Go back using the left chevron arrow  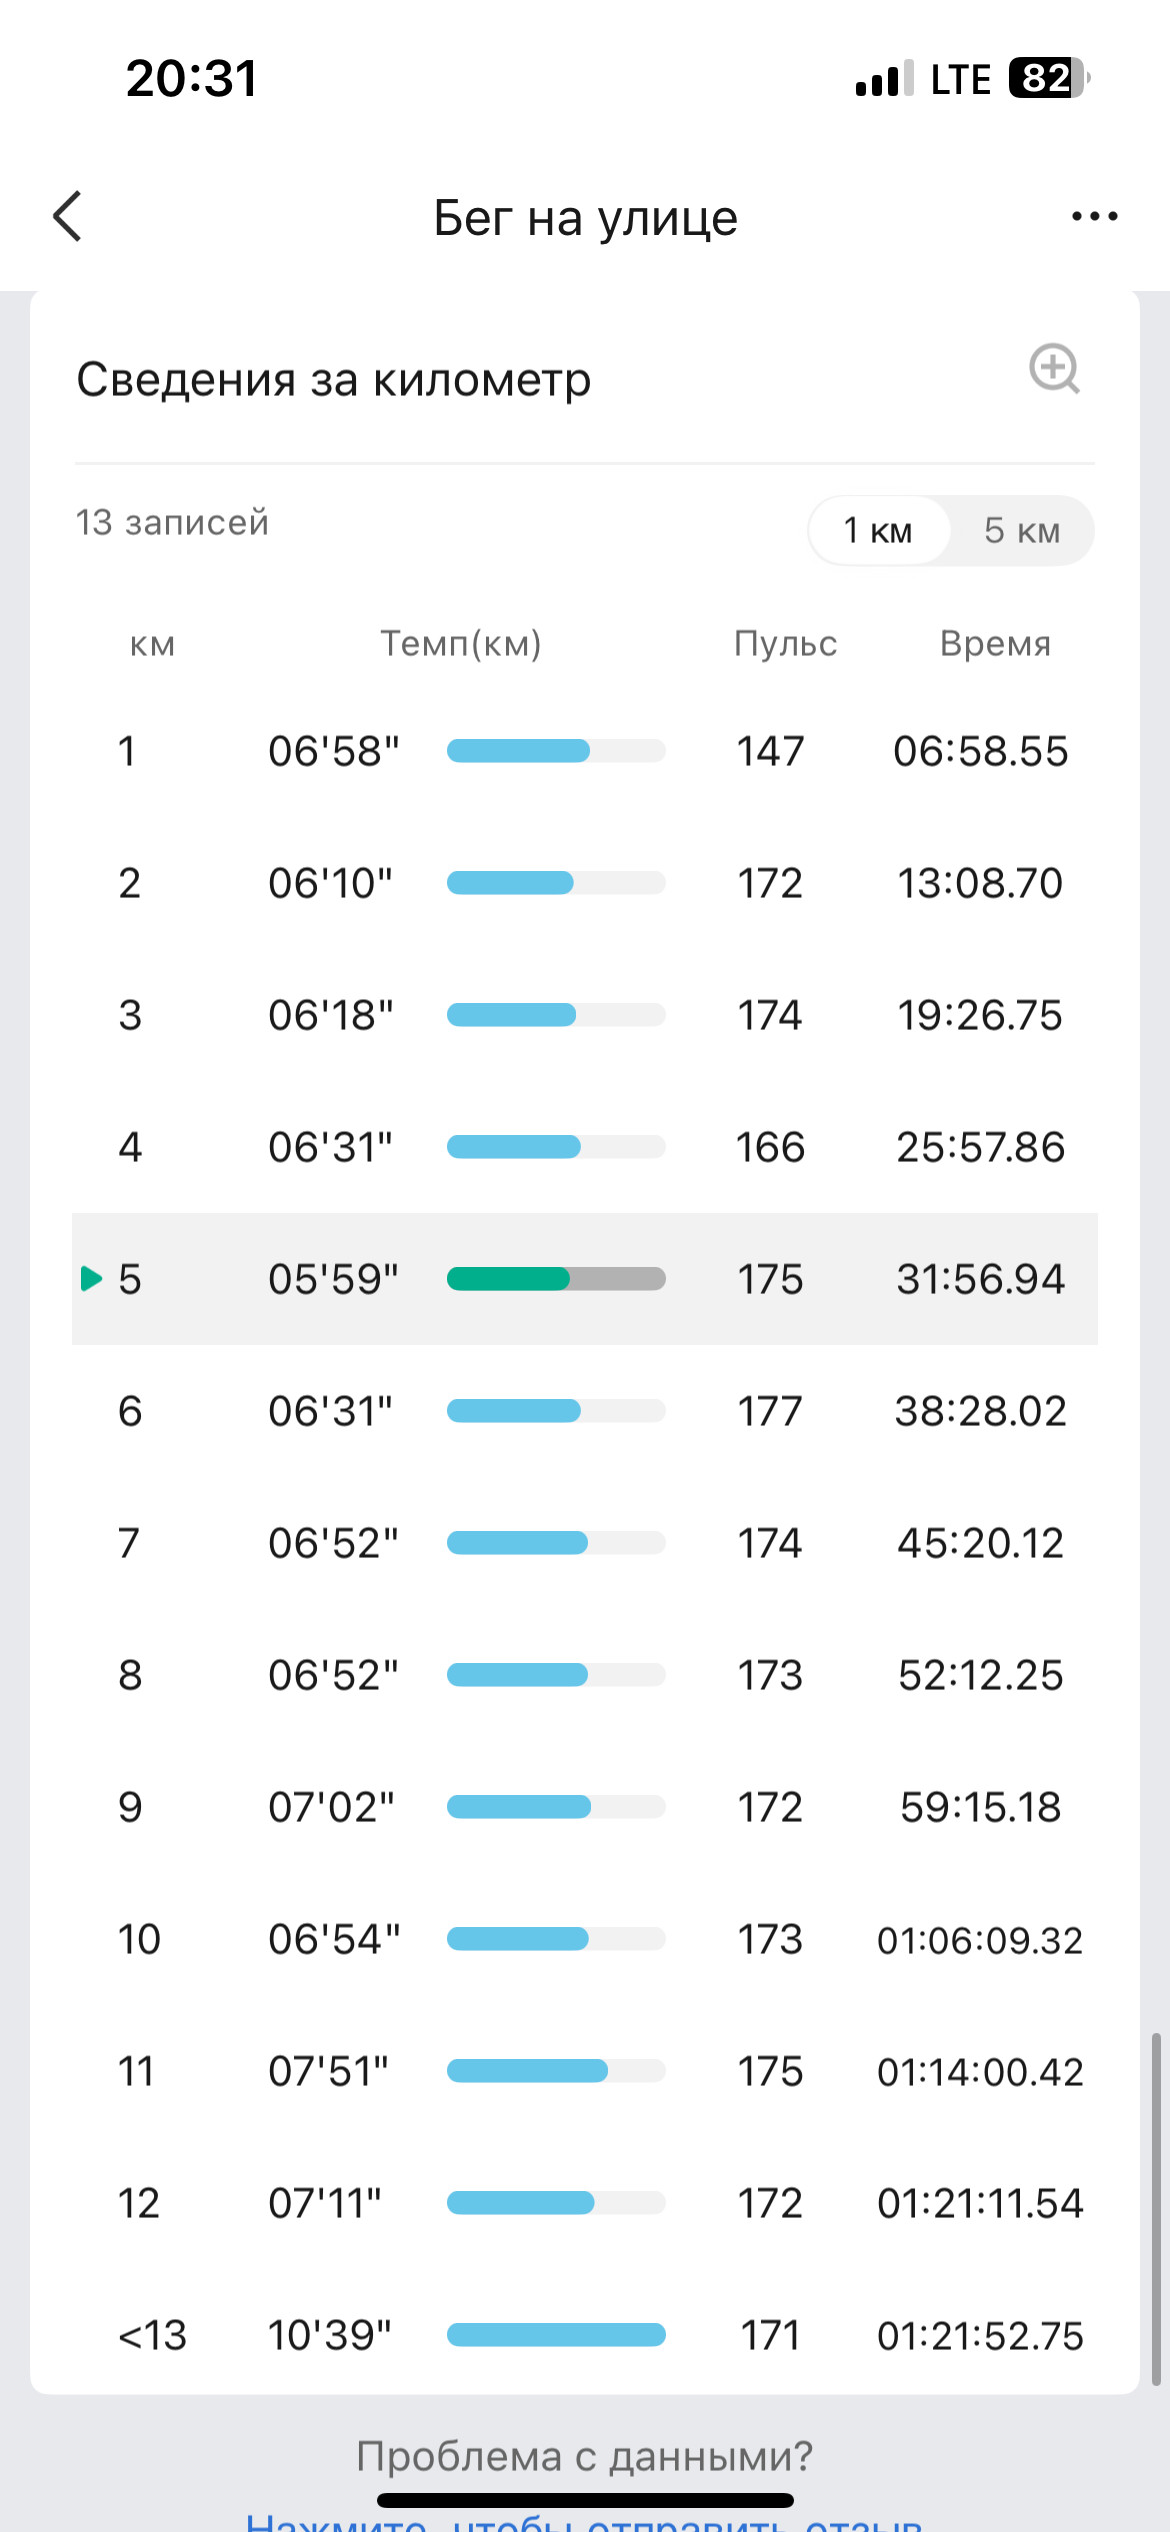(67, 216)
